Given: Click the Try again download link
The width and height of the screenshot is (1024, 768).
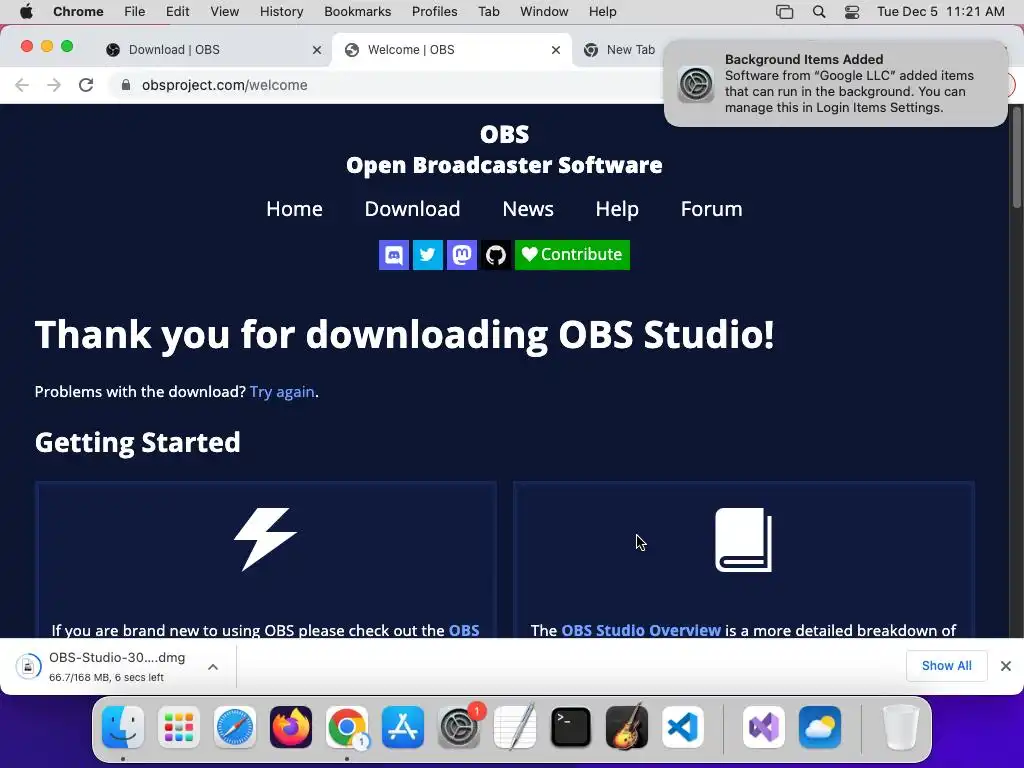Looking at the screenshot, I should pyautogui.click(x=282, y=392).
